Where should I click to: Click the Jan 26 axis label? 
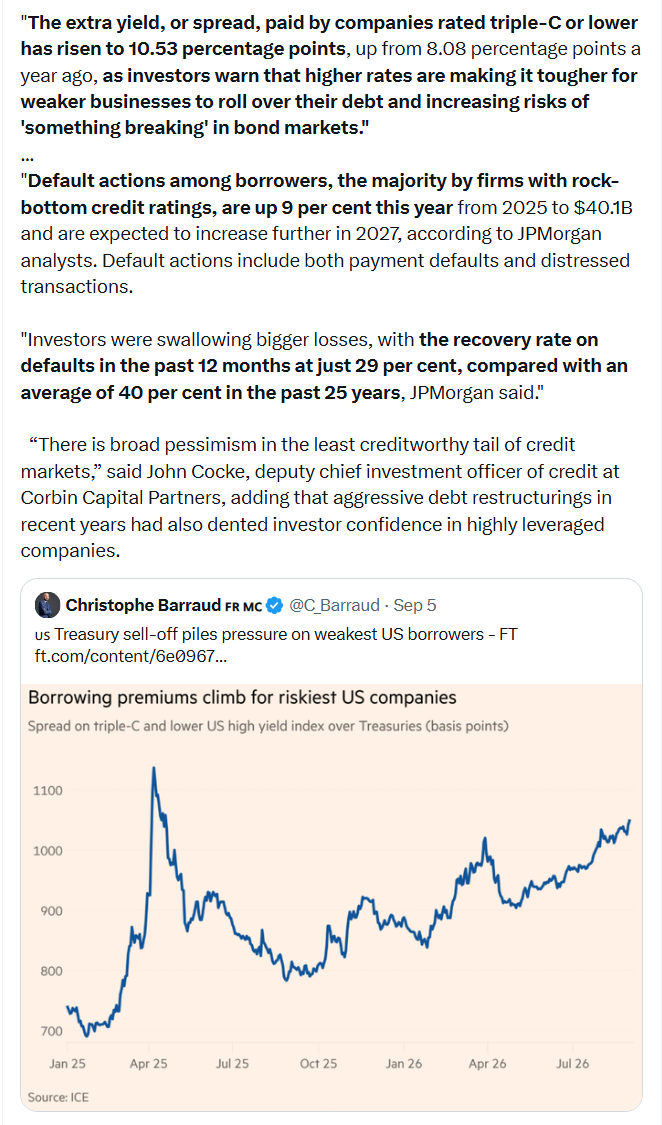tap(404, 1063)
